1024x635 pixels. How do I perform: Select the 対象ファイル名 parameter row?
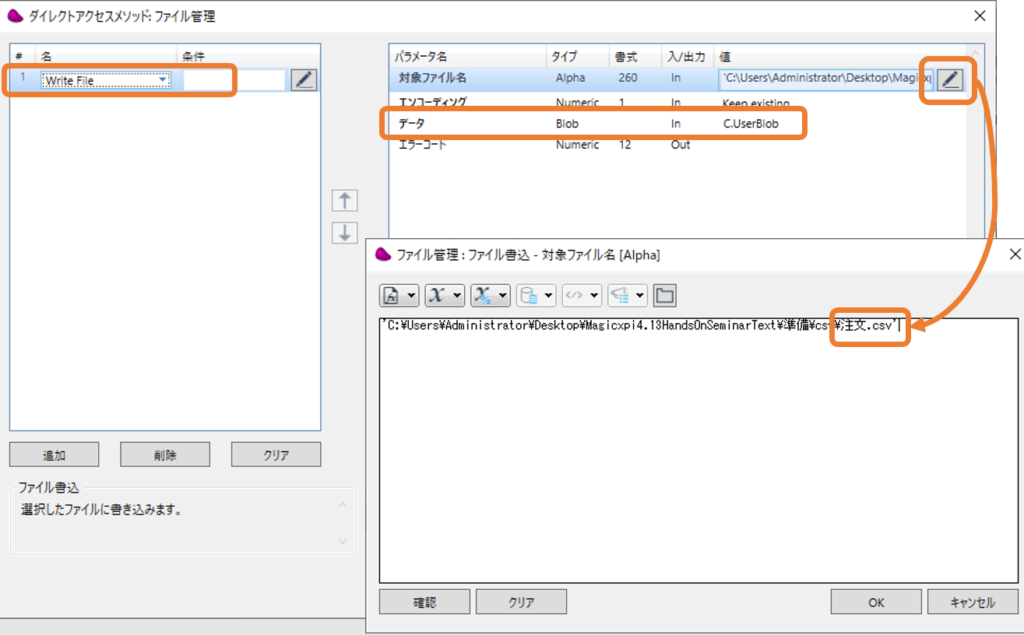677,78
